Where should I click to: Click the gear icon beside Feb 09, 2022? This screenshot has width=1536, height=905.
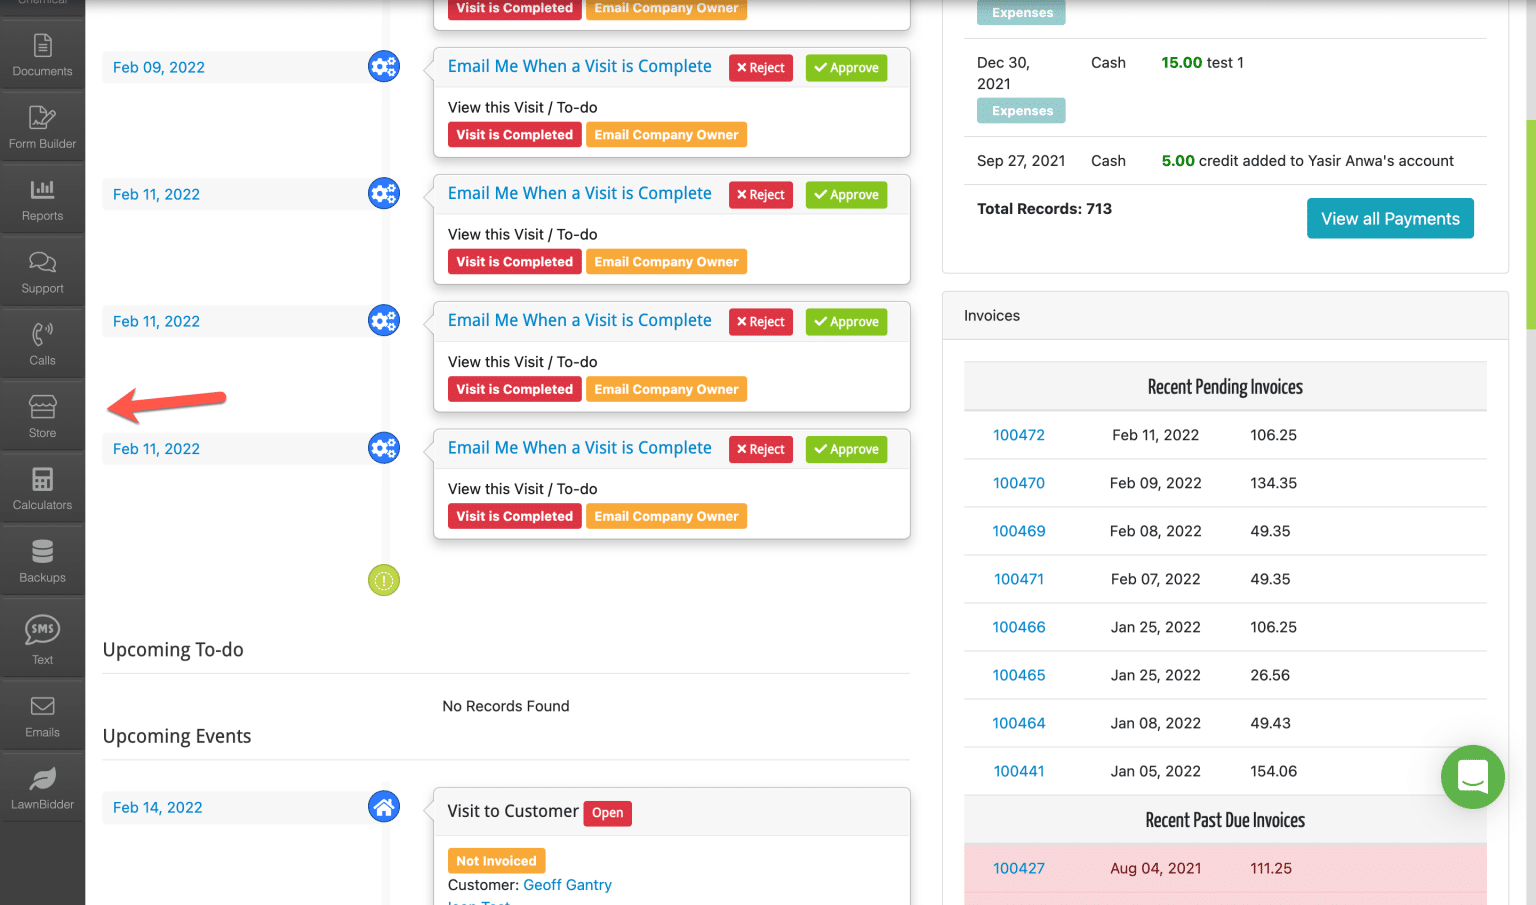coord(384,66)
